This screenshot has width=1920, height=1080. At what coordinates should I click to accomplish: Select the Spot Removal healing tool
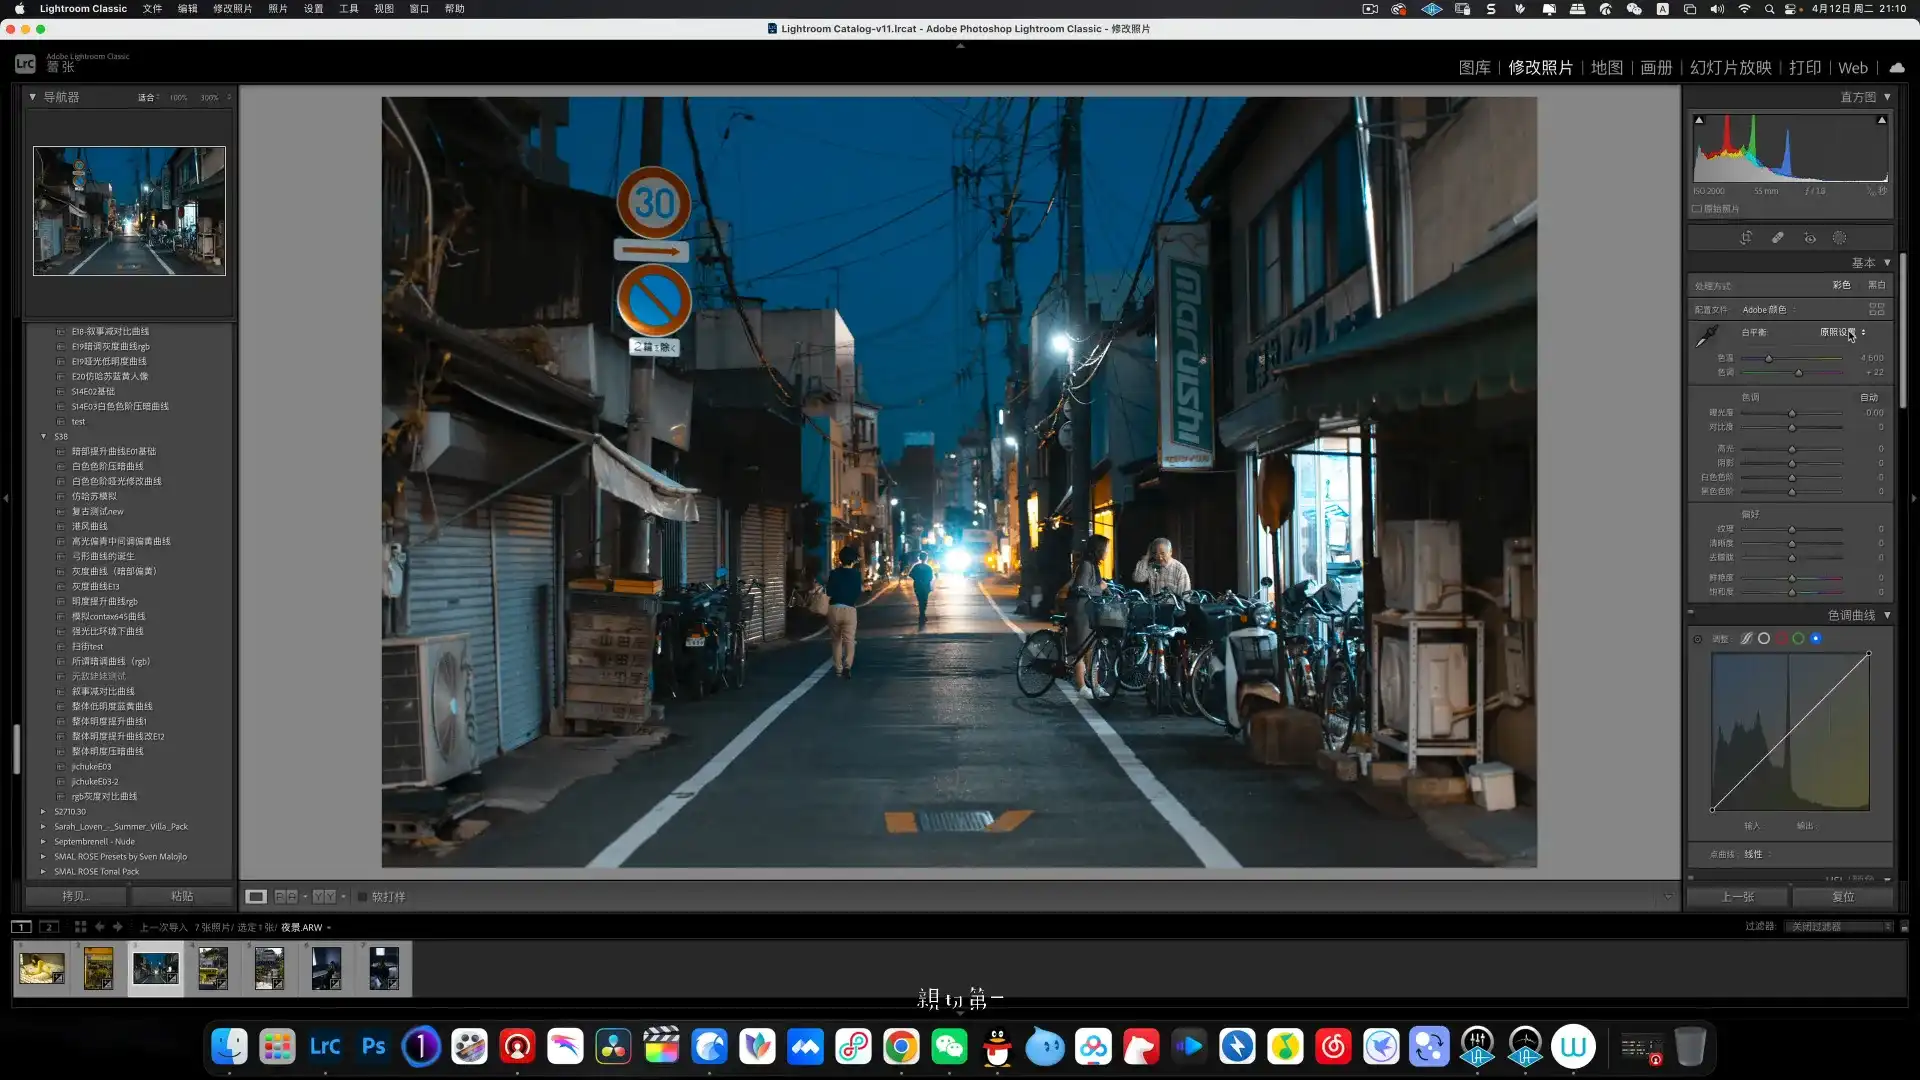pyautogui.click(x=1778, y=238)
